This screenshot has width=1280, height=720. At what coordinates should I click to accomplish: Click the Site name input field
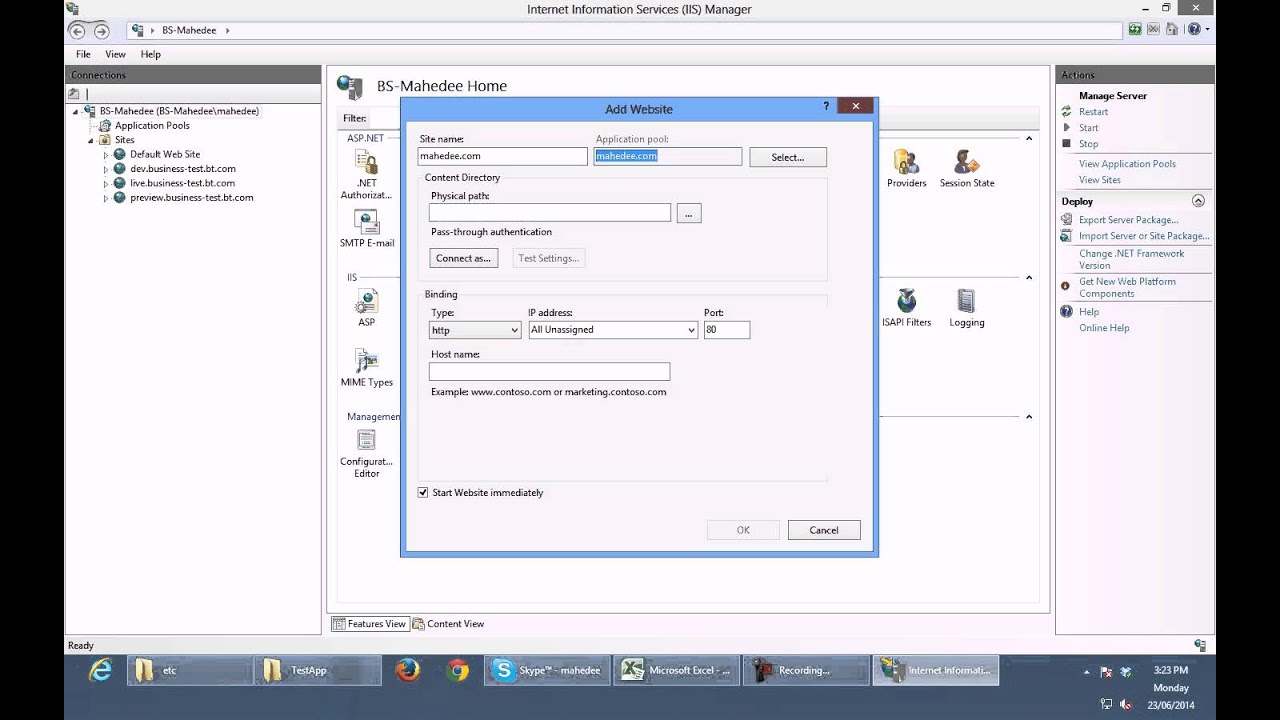(502, 156)
